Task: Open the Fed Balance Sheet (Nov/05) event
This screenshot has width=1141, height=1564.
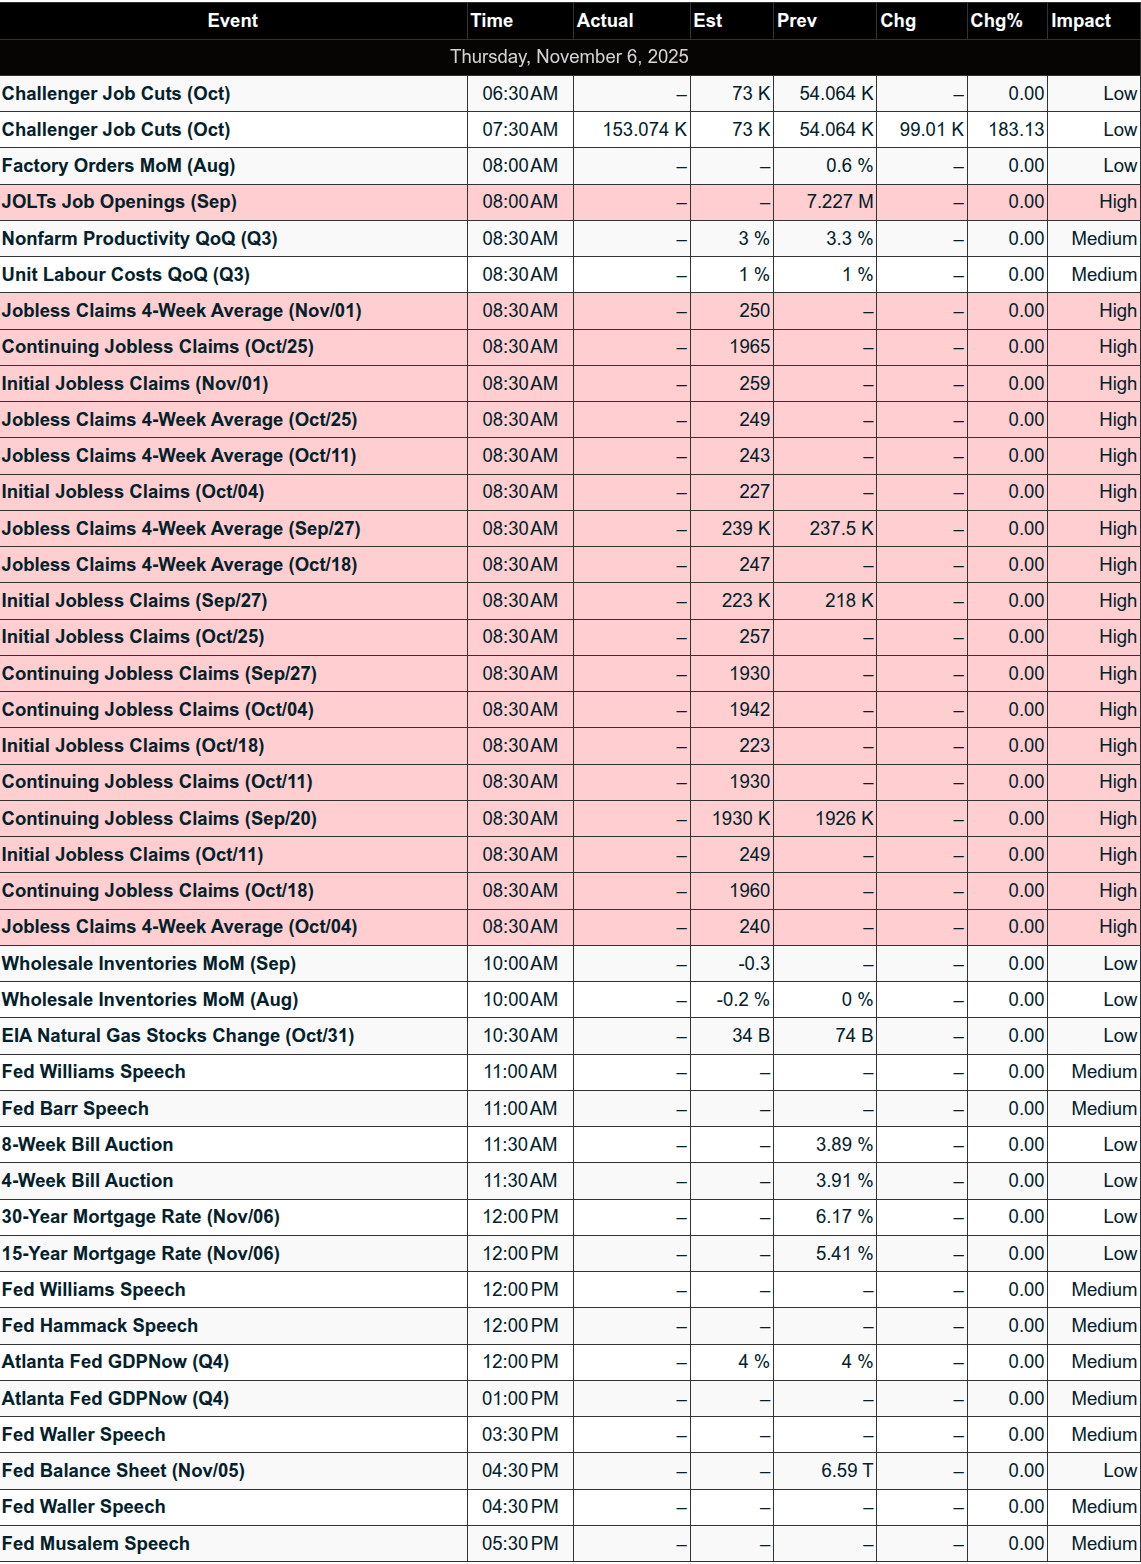Action: pos(123,1471)
